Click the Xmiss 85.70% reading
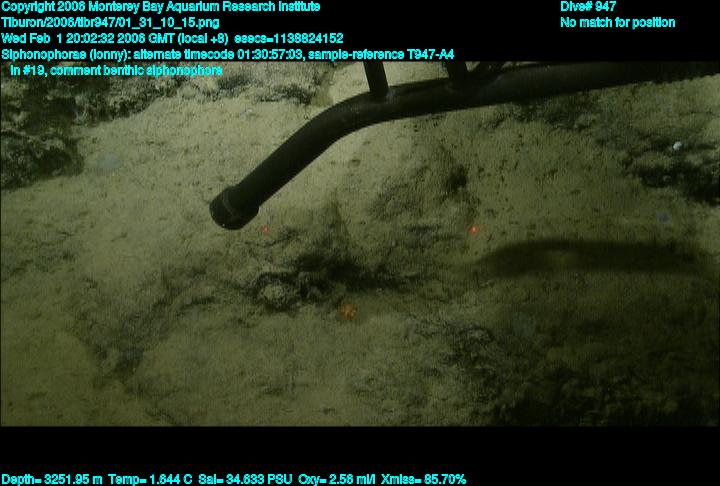Screen dimensions: 720x486 (424, 479)
